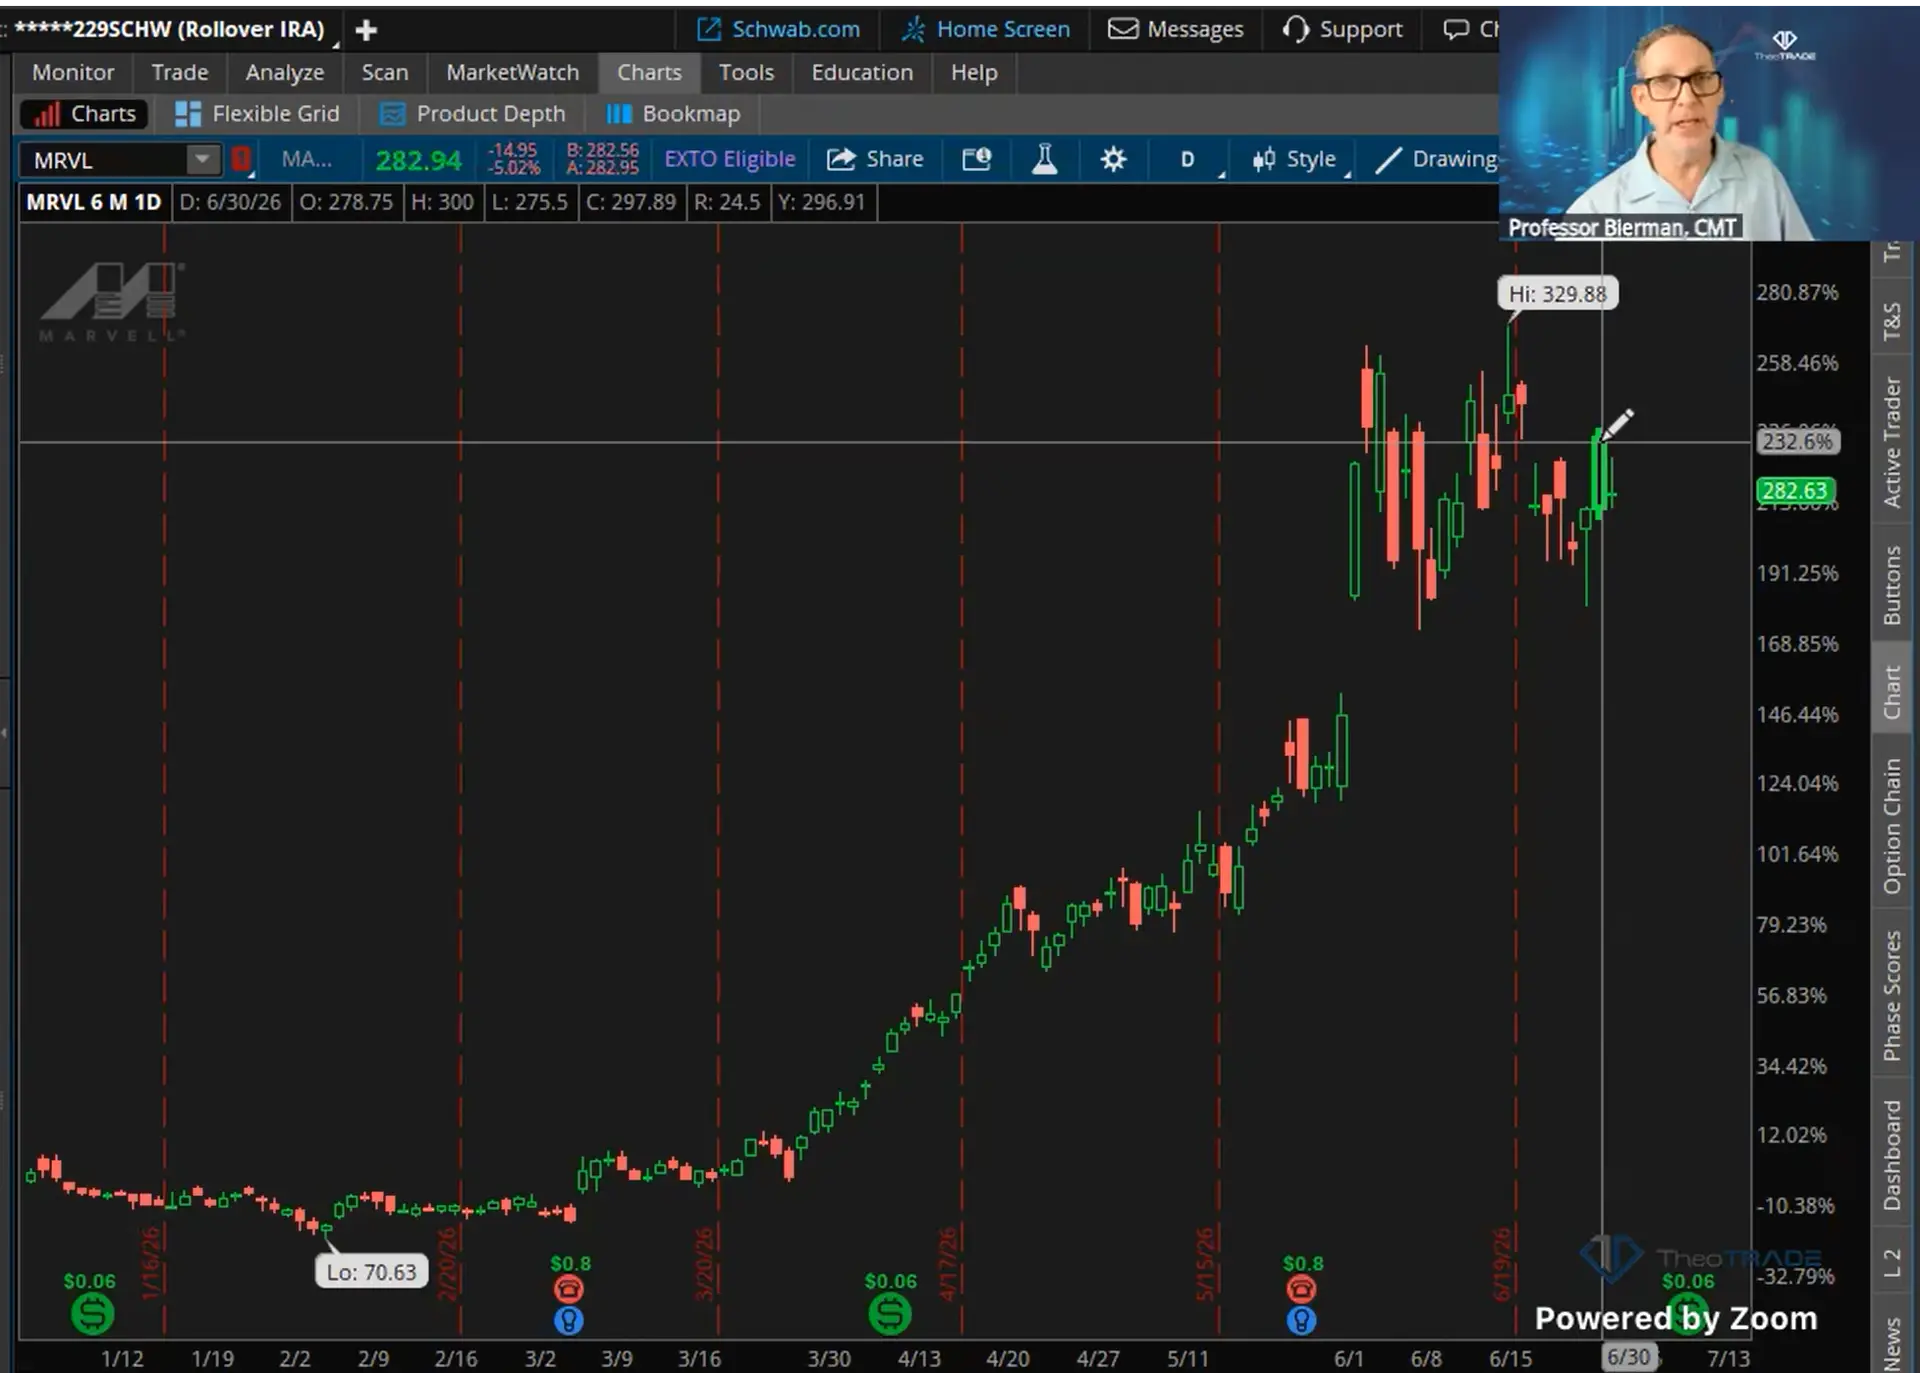Click the O: 278.75 open value

pos(346,202)
